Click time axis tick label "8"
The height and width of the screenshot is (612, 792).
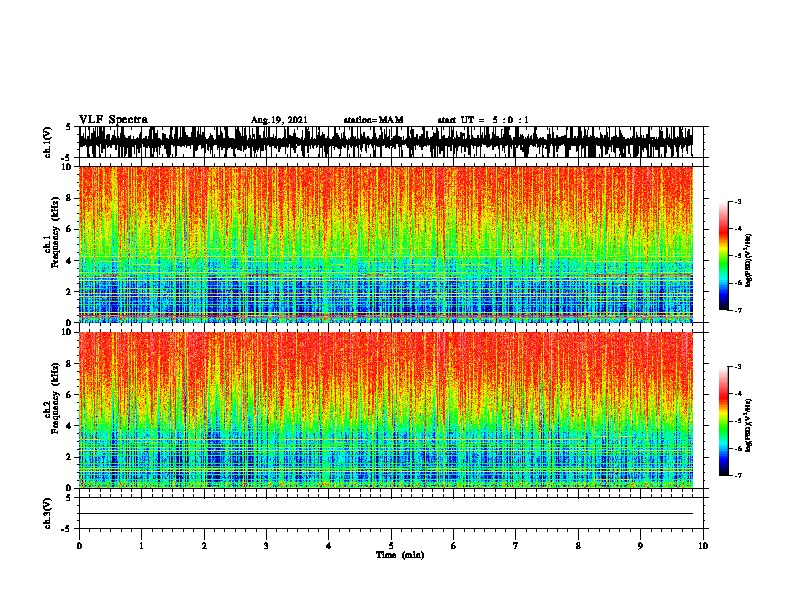click(x=578, y=546)
